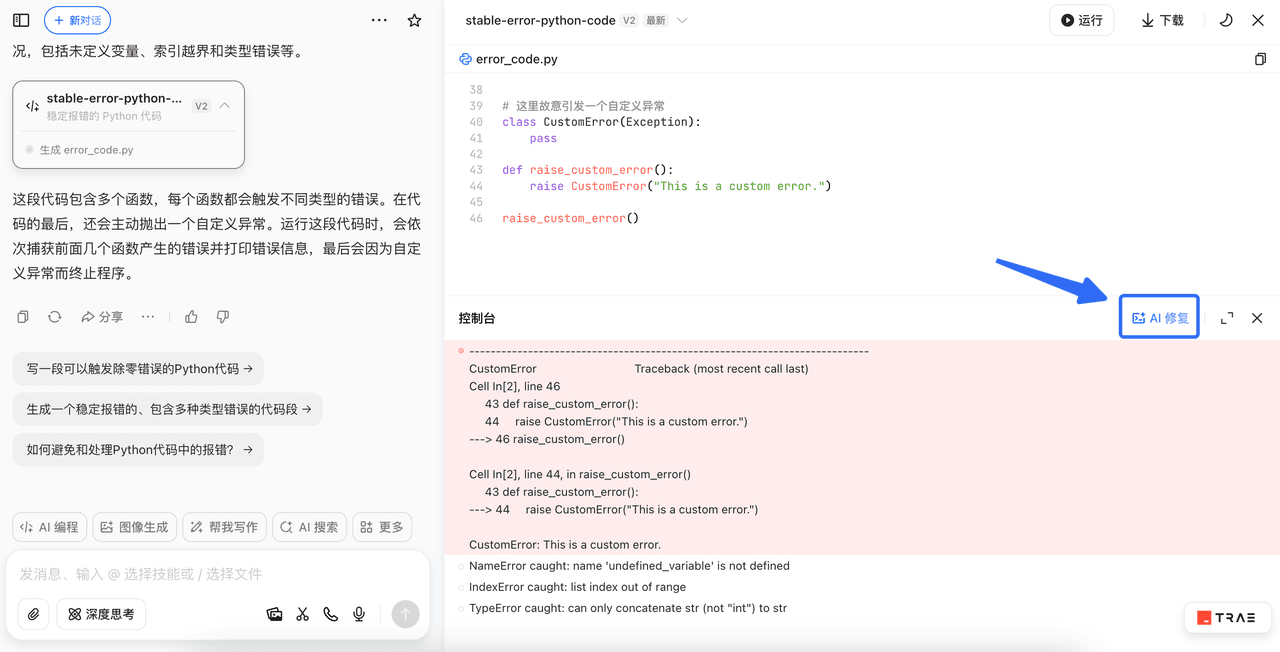Open the V2 version dropdown

[x=682, y=20]
